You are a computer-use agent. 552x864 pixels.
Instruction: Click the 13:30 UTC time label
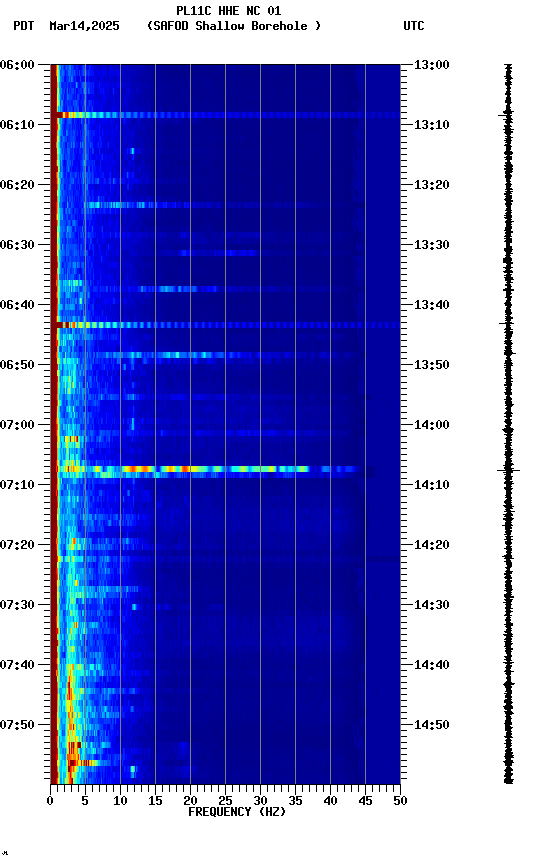pyautogui.click(x=432, y=245)
